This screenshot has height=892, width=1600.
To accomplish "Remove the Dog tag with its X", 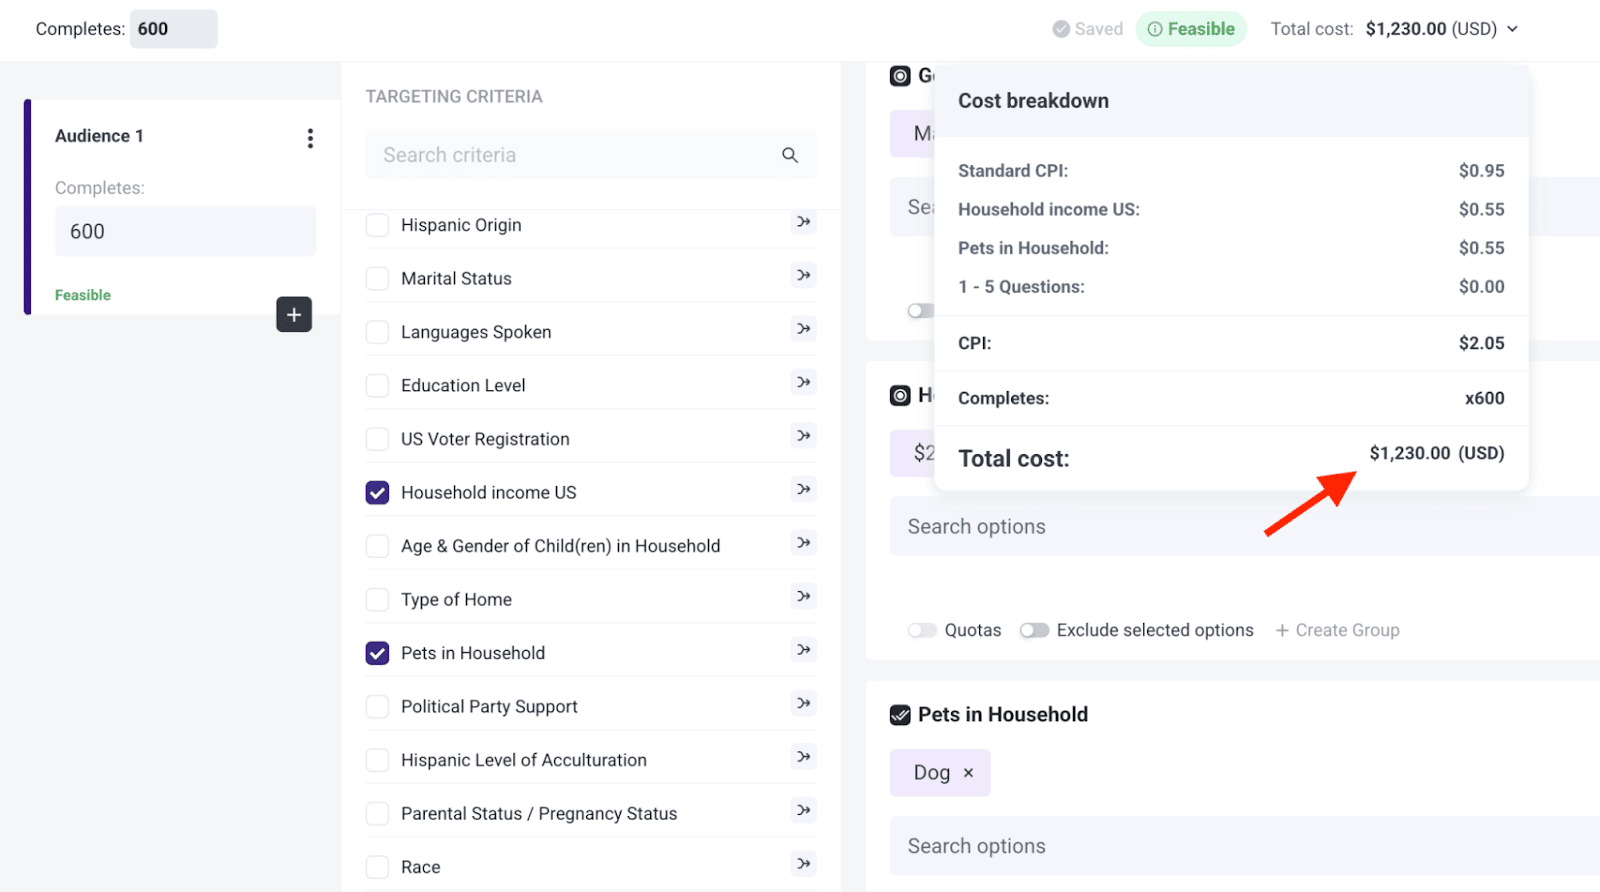I will coord(968,773).
